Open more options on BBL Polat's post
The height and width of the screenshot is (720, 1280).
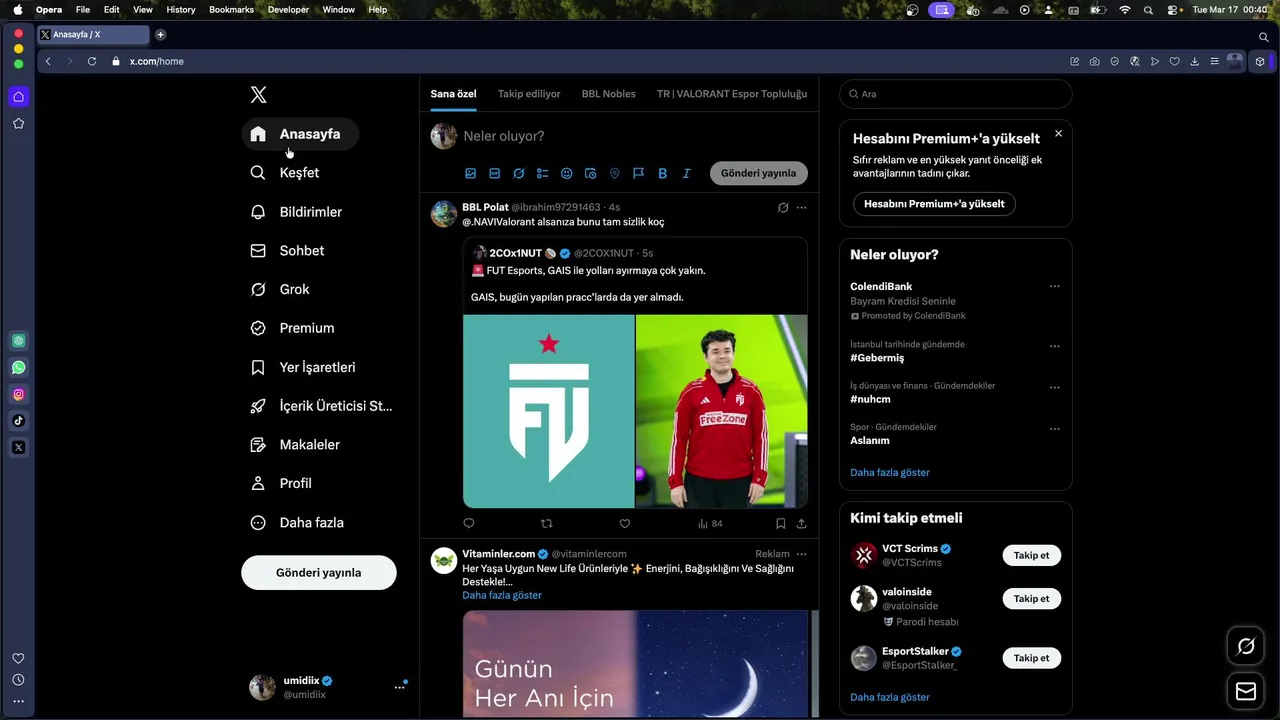tap(801, 208)
